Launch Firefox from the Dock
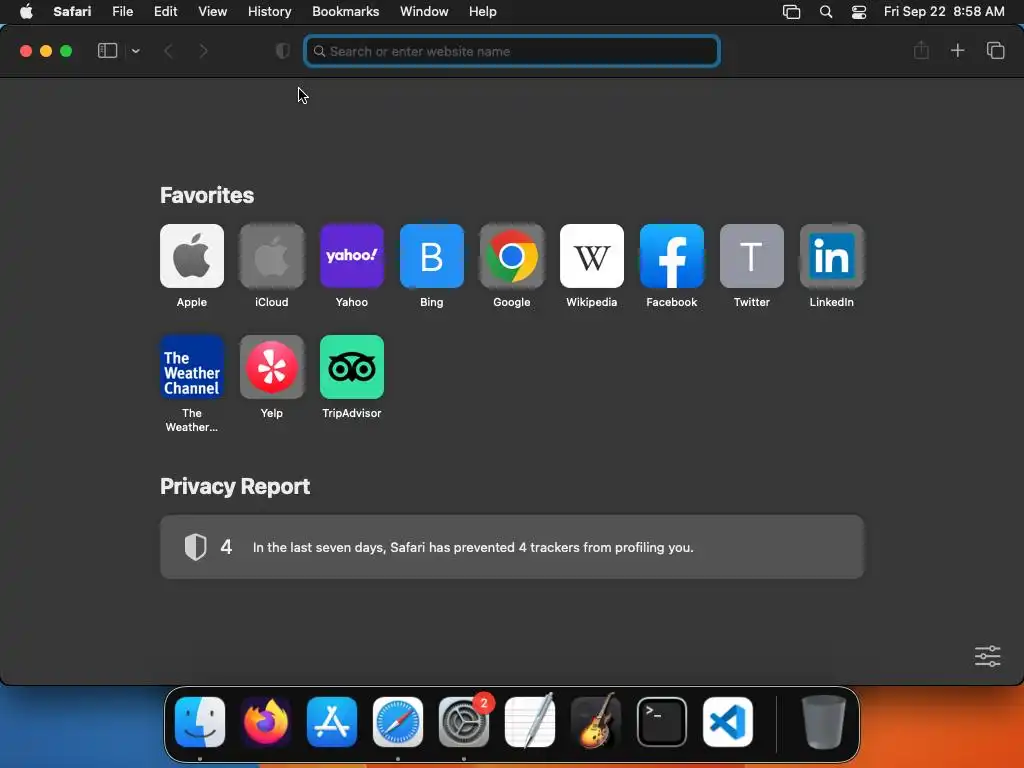The width and height of the screenshot is (1024, 768). (266, 722)
